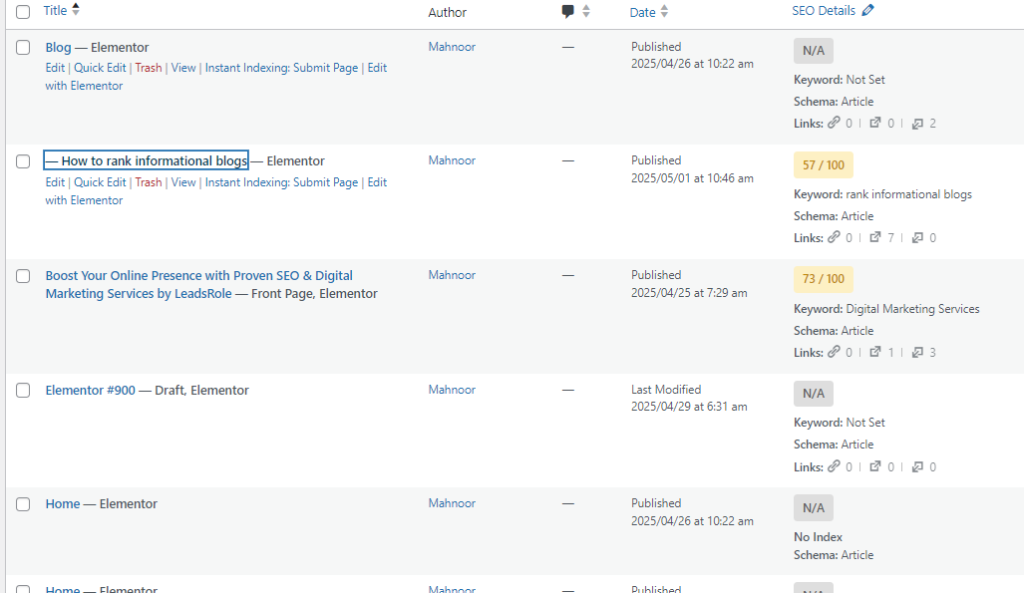Open Quick Edit for the Blog page

tap(100, 68)
